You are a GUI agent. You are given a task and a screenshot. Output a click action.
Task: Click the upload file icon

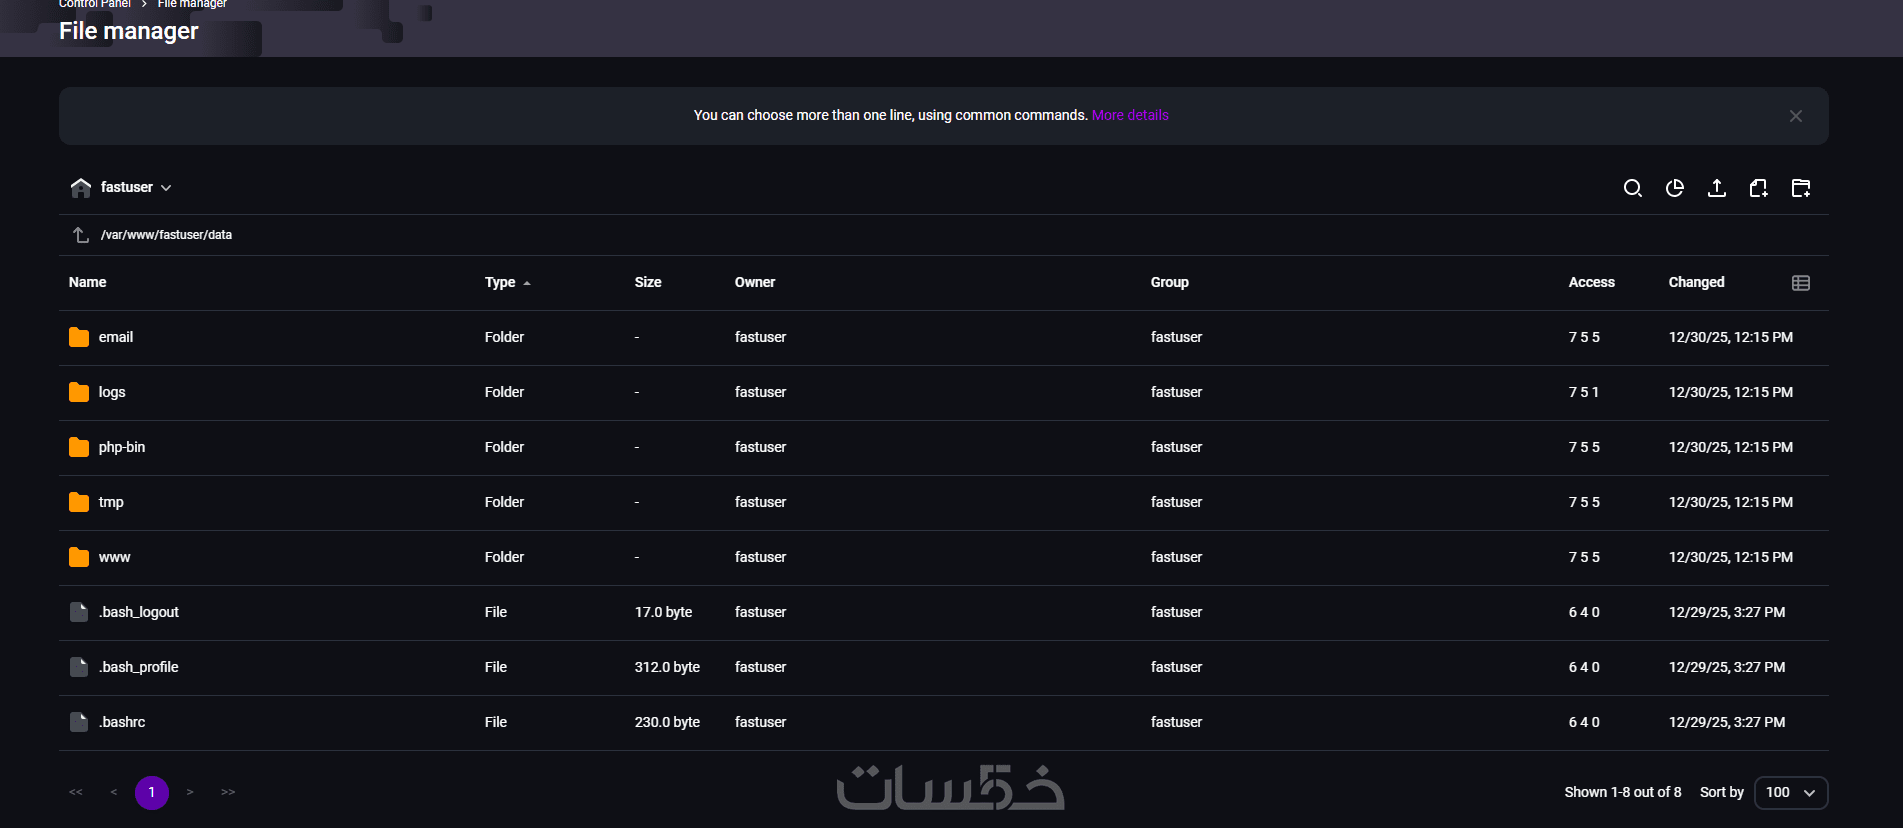[1717, 188]
